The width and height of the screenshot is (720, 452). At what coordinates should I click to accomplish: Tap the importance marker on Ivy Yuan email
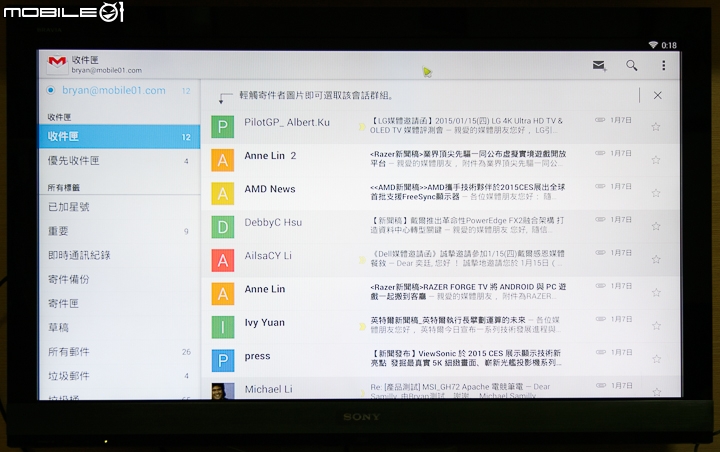coord(362,327)
